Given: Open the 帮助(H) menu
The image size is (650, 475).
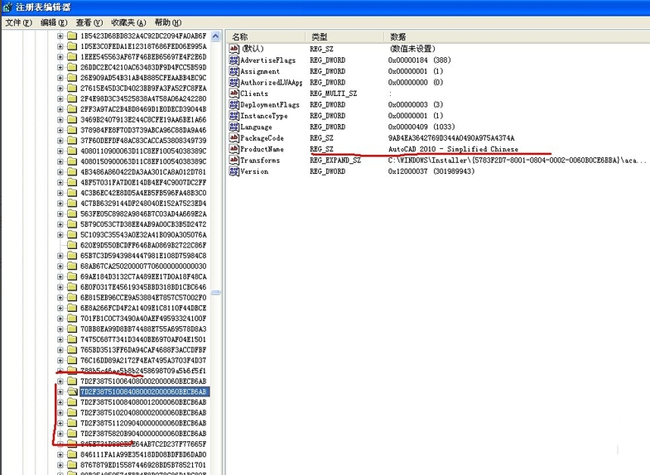Looking at the screenshot, I should click(x=168, y=22).
